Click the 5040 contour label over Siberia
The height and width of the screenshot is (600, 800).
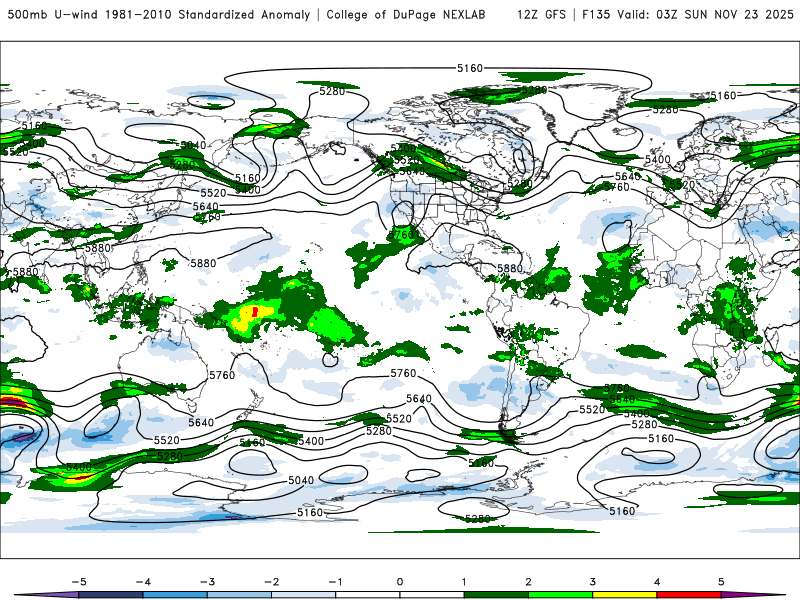pos(193,145)
